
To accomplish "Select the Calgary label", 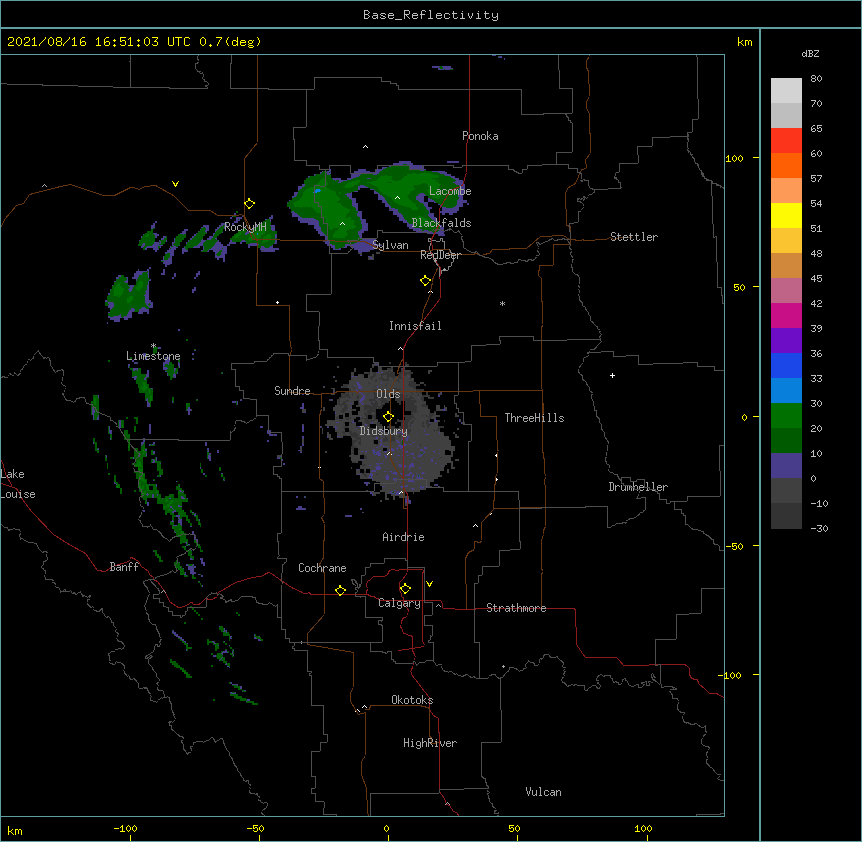I will 399,603.
